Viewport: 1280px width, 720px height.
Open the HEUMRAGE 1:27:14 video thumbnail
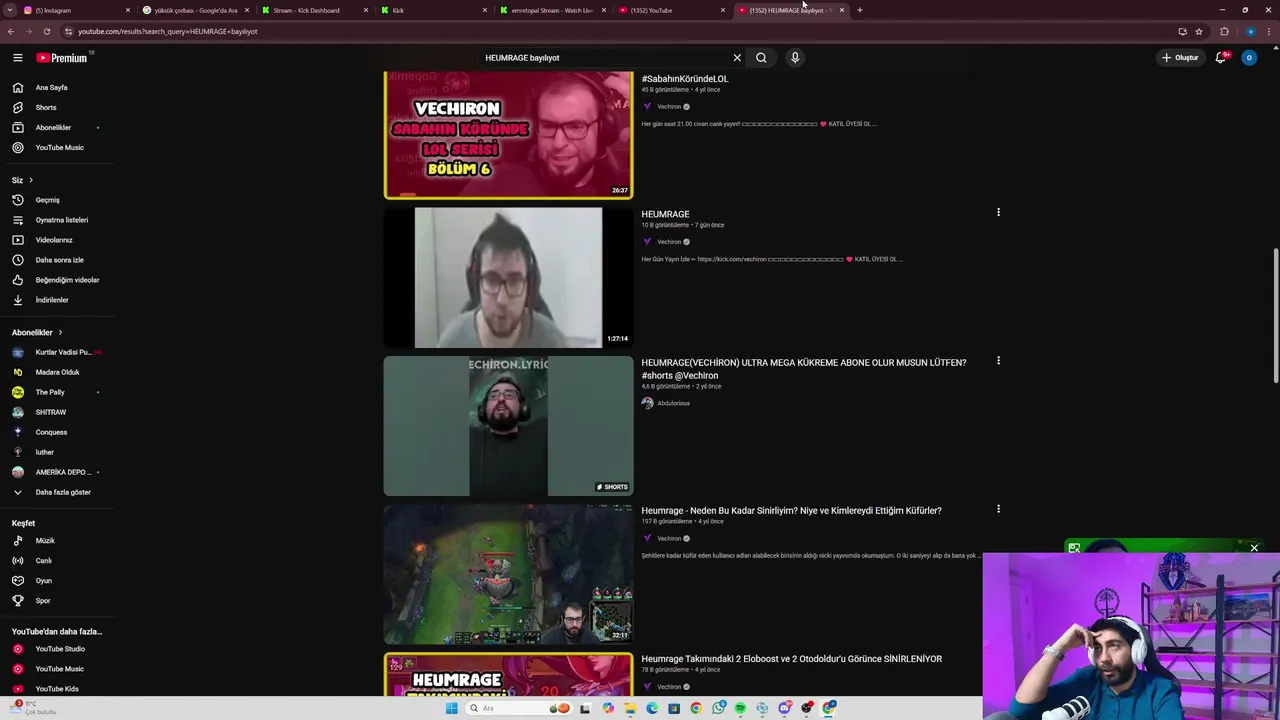(x=508, y=277)
